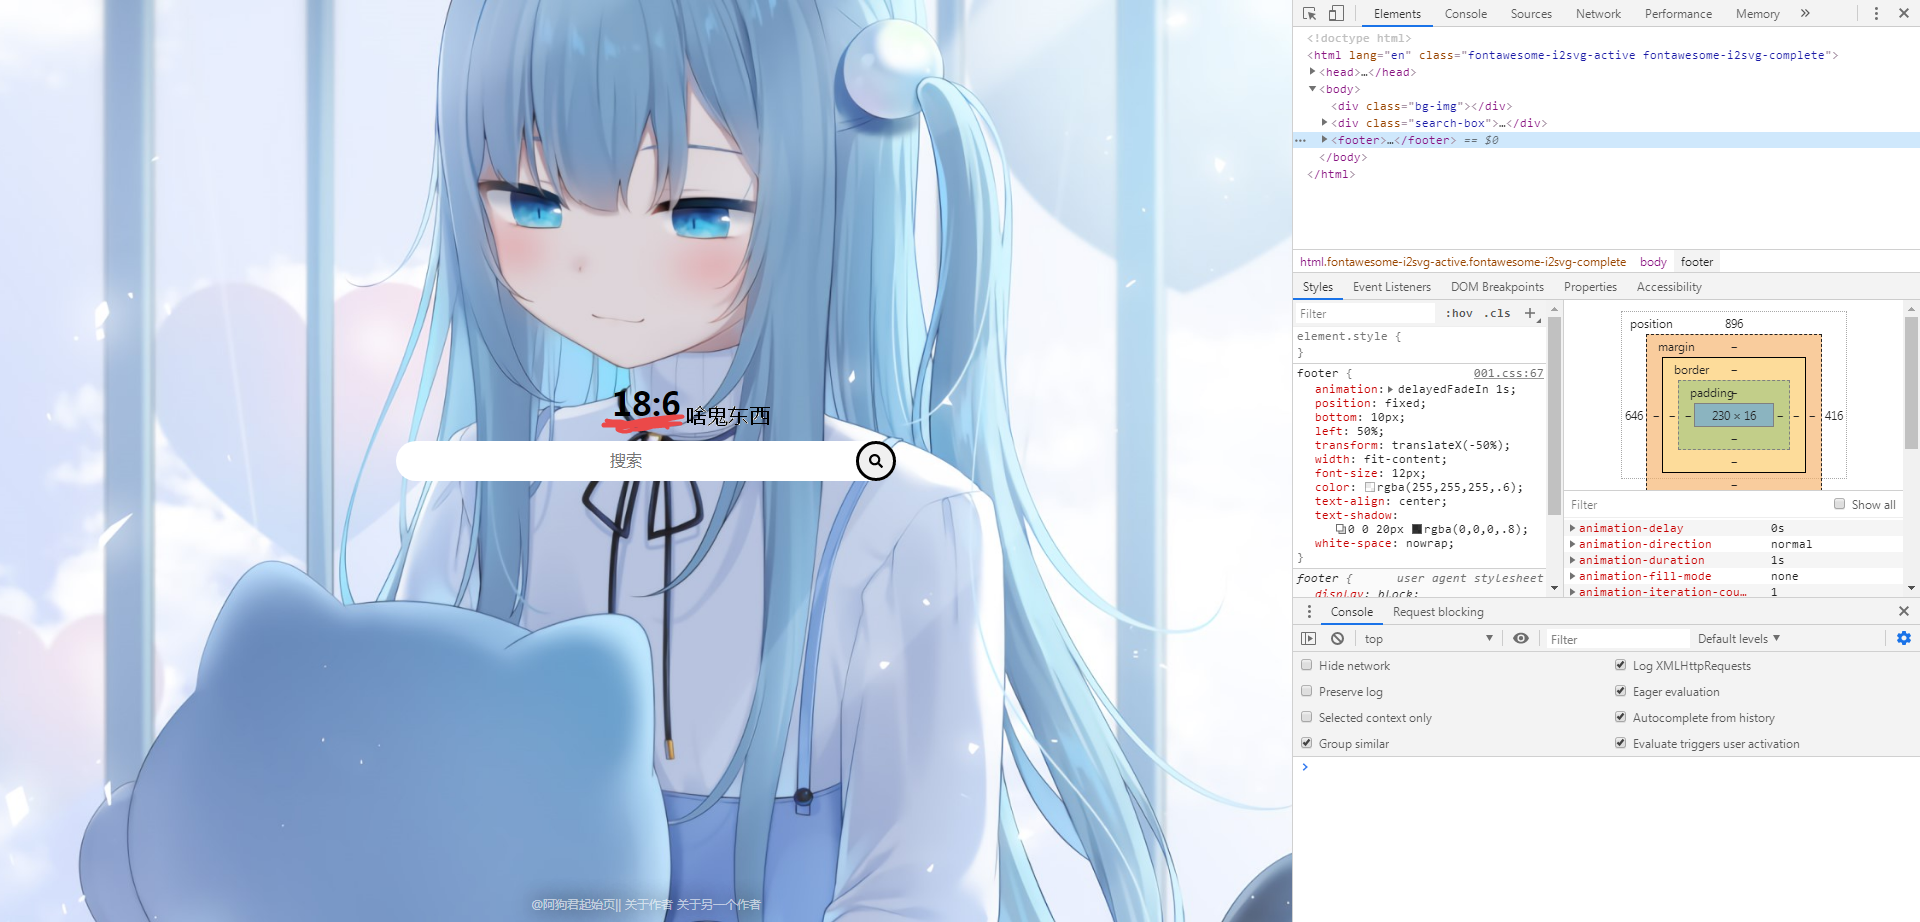The height and width of the screenshot is (922, 1920).
Task: Switch to Properties pane tab
Action: (x=1590, y=287)
